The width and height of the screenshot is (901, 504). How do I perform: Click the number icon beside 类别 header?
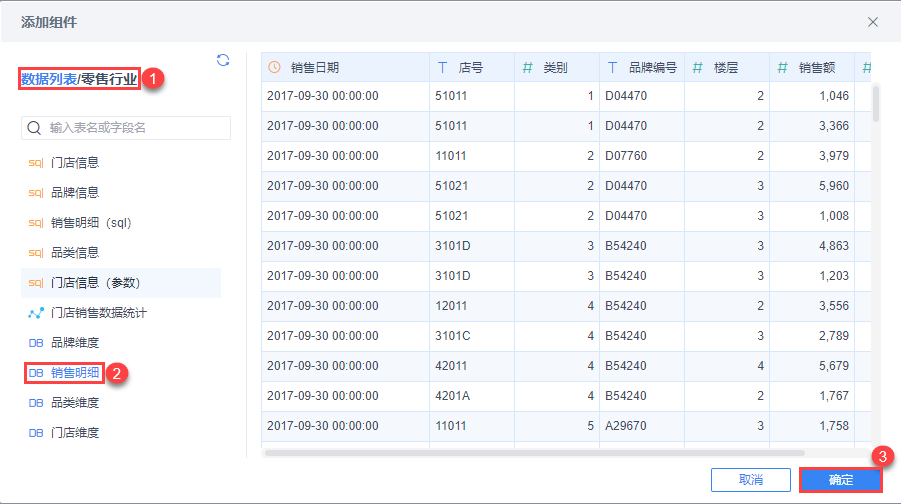tap(527, 68)
